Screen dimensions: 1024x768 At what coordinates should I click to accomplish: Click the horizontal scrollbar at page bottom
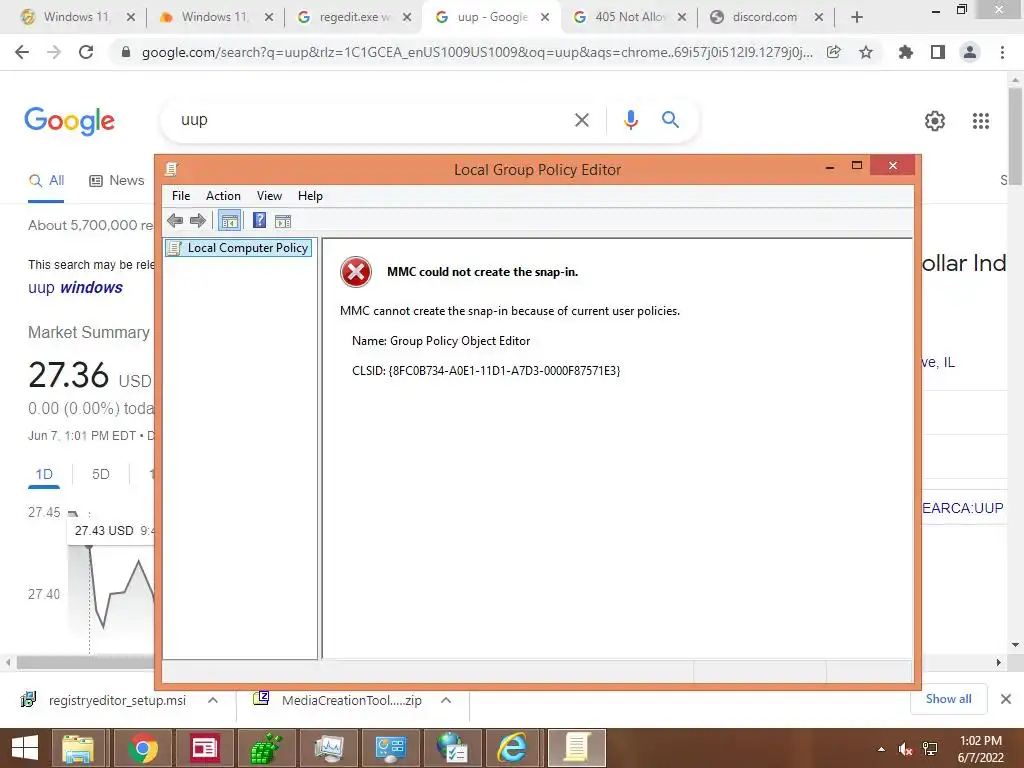85,662
